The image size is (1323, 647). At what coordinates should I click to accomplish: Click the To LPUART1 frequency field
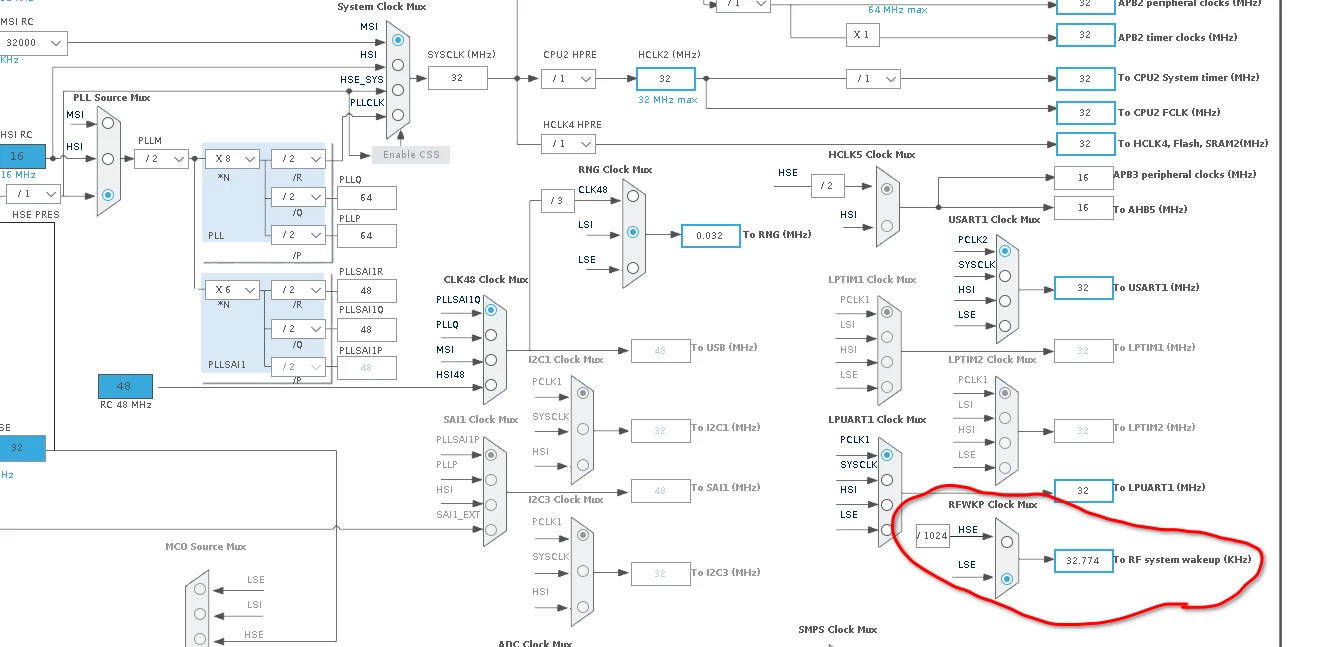coord(1084,491)
